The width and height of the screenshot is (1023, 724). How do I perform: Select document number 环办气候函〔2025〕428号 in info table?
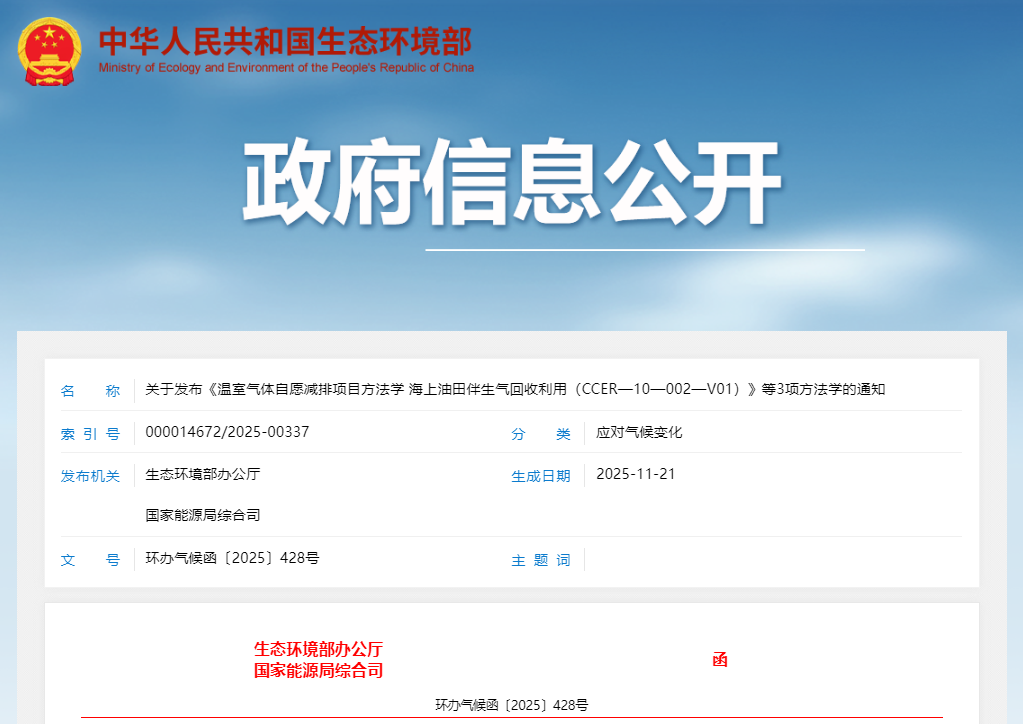232,558
